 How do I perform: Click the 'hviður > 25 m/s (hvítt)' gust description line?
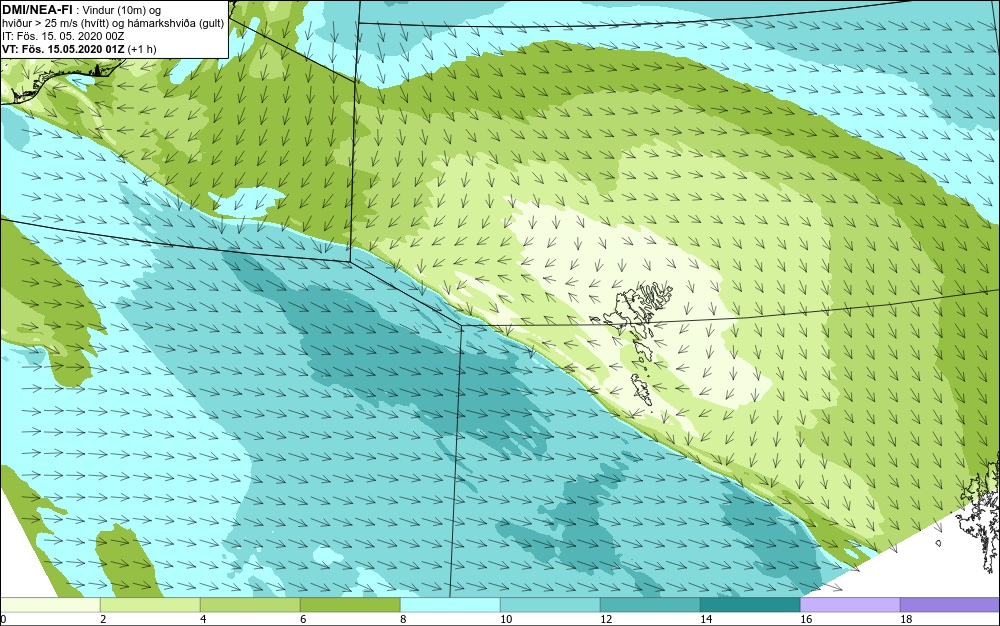point(114,24)
